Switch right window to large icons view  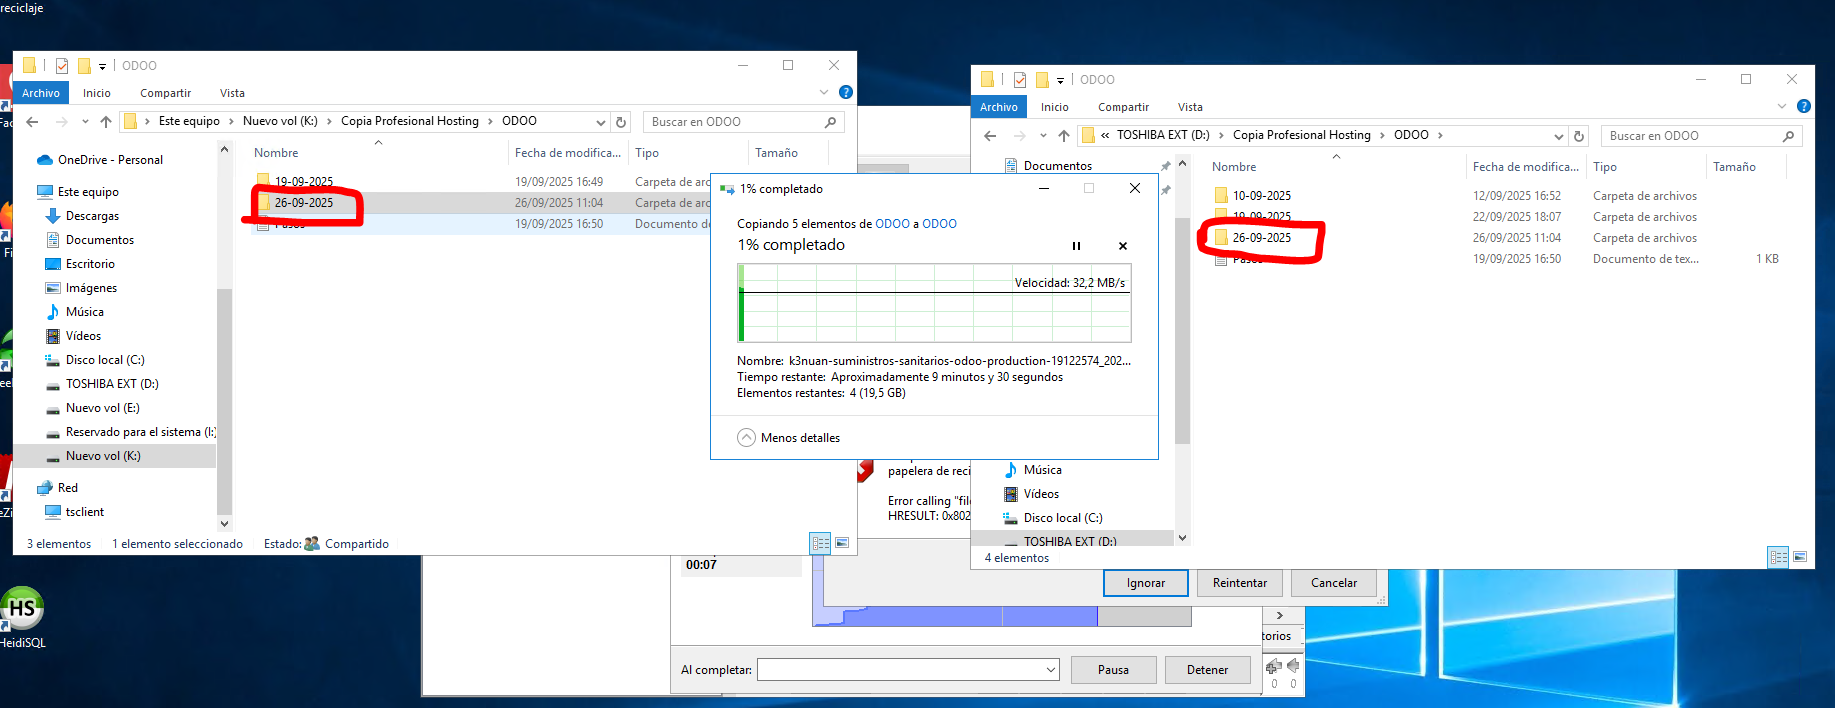1800,557
